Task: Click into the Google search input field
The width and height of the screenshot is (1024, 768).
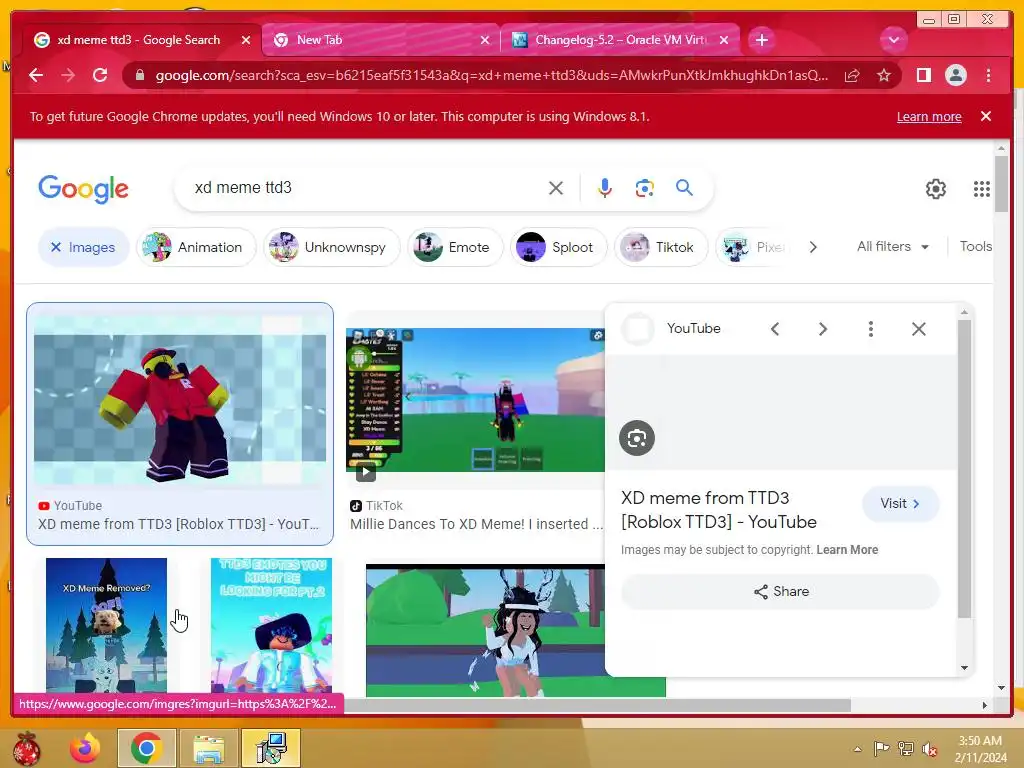Action: (366, 188)
